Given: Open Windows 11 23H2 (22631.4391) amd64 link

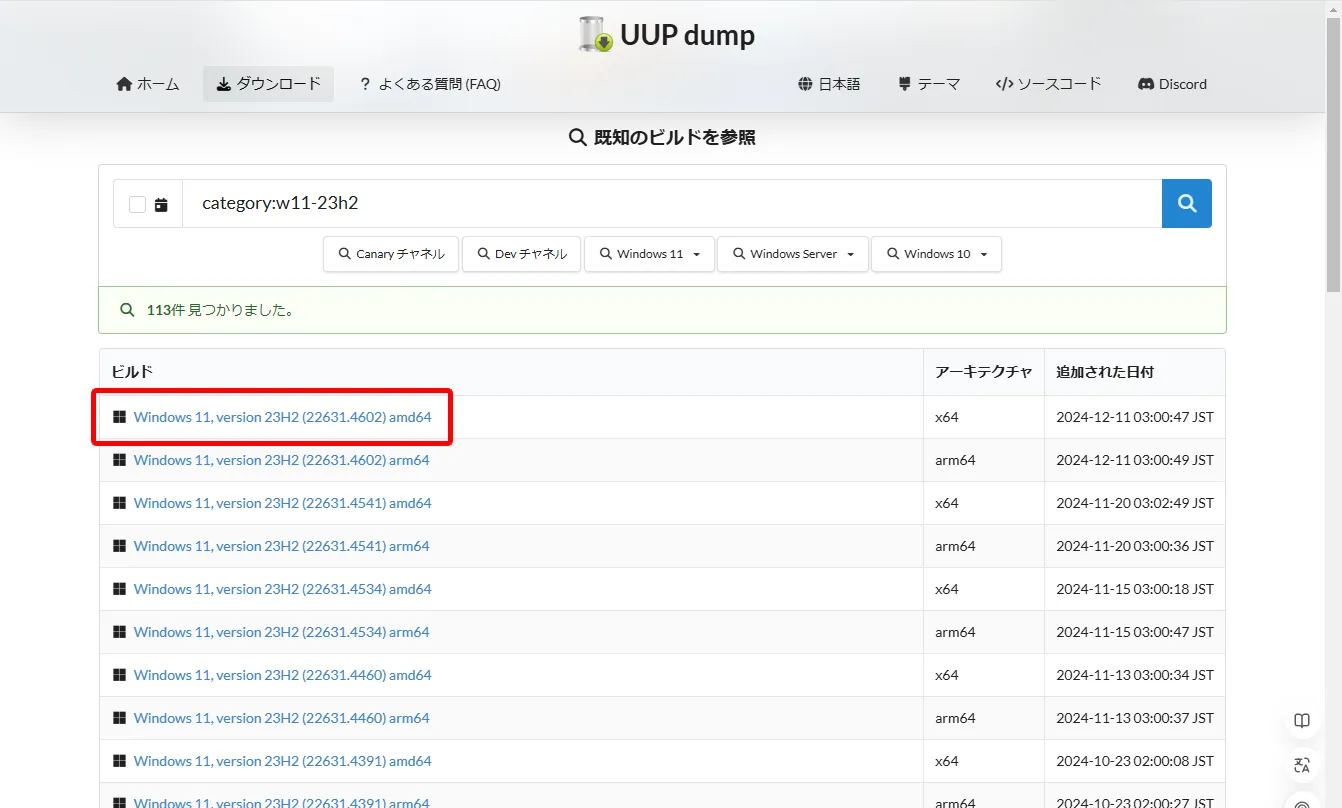Looking at the screenshot, I should (x=282, y=761).
